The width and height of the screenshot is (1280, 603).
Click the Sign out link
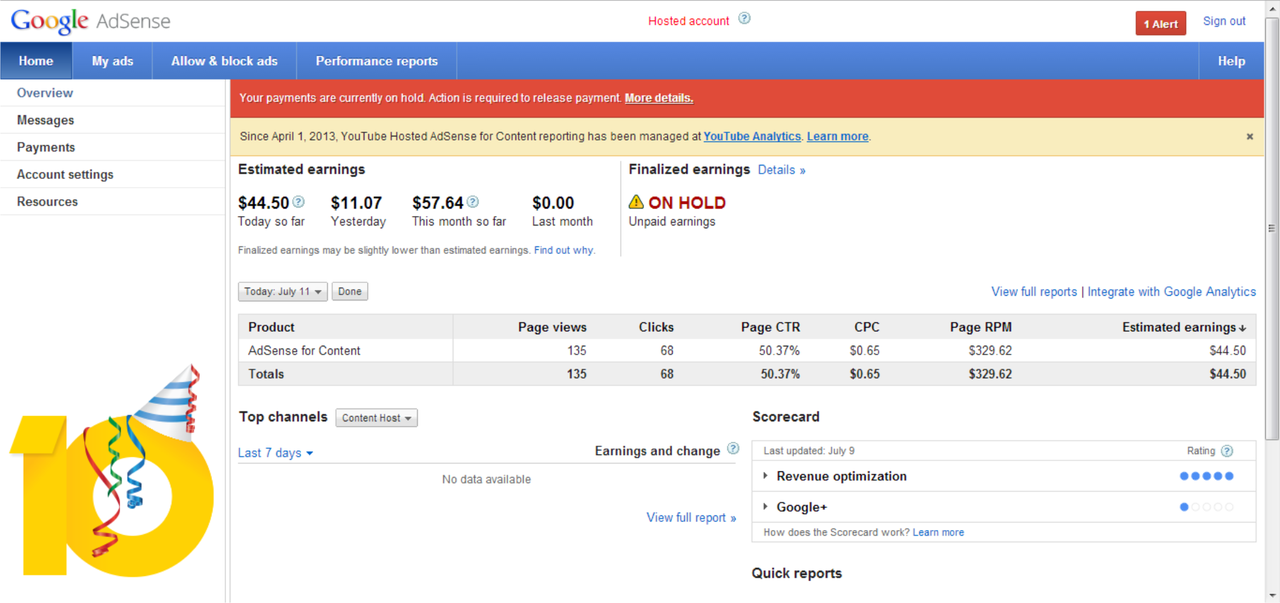point(1224,21)
